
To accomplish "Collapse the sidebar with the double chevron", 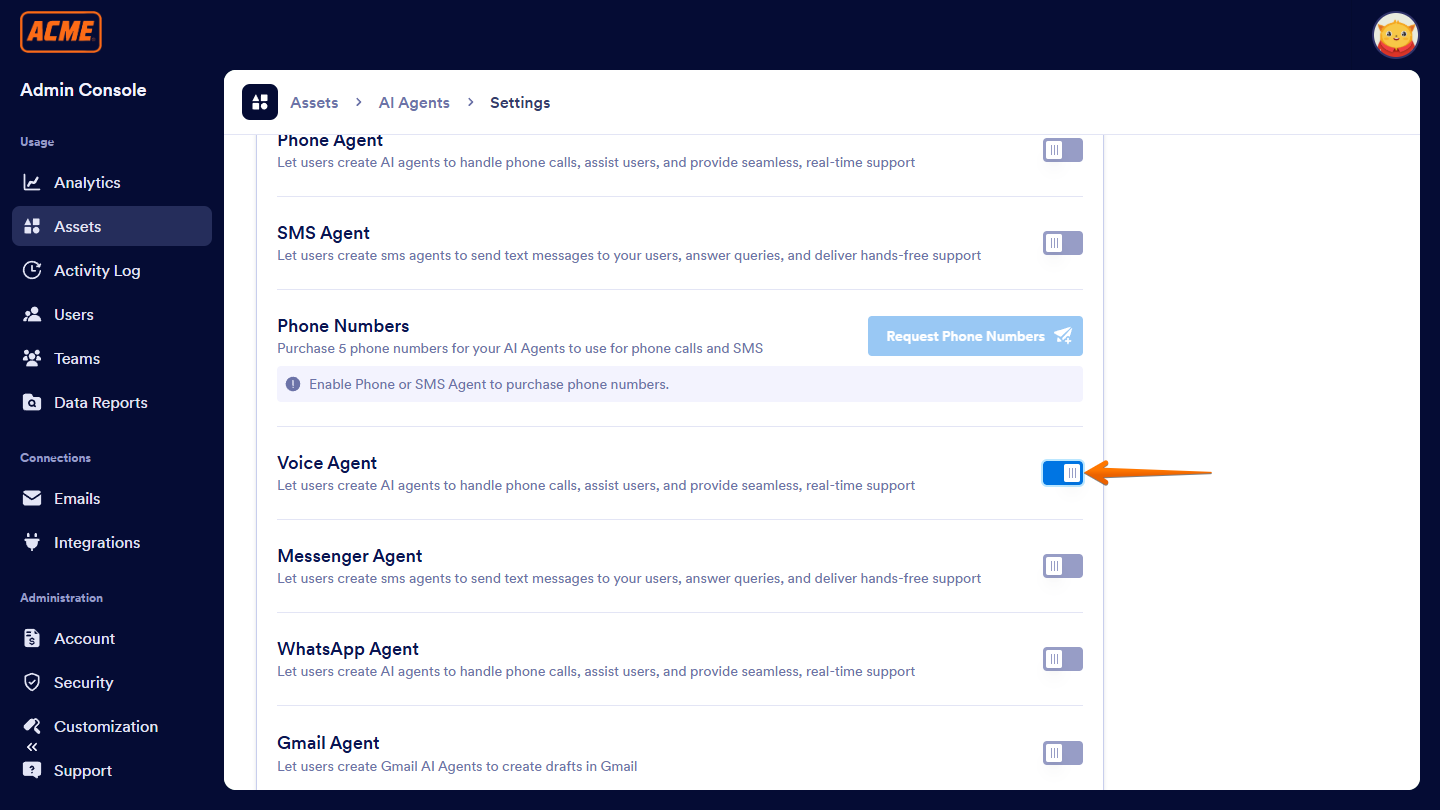I will (29, 745).
